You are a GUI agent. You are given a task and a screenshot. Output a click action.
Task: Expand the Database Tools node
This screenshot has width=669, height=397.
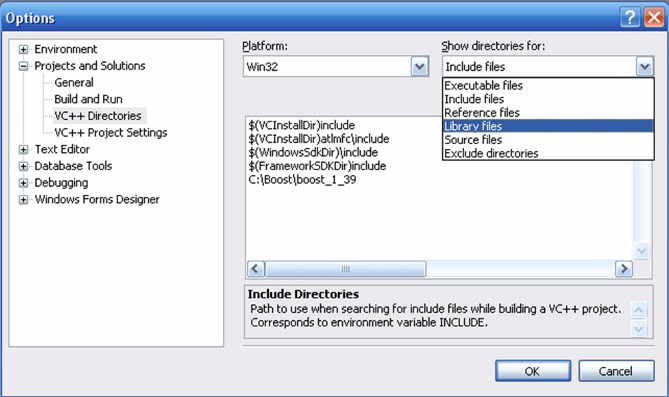pos(23,166)
